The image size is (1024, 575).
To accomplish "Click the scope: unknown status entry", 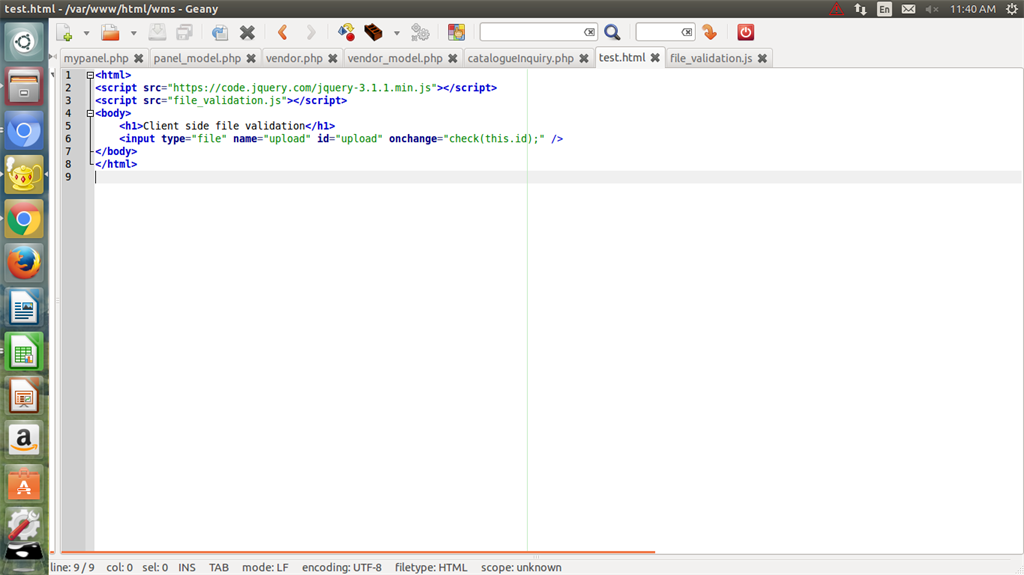I will [x=521, y=567].
